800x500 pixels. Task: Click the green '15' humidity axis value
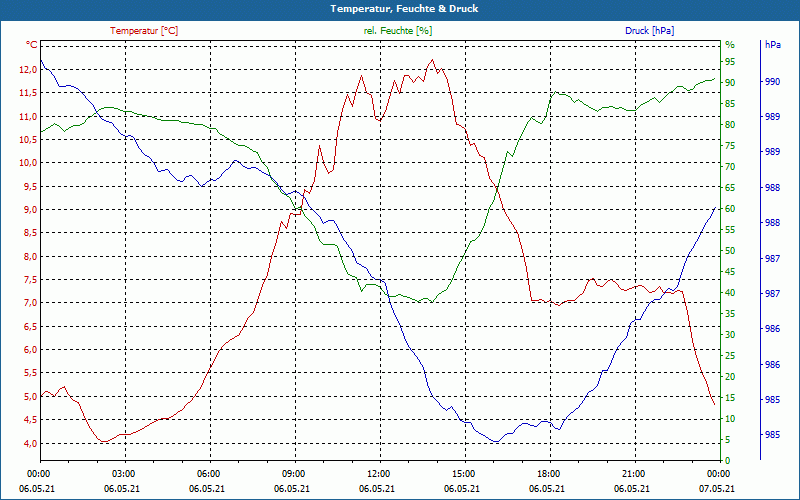point(730,398)
